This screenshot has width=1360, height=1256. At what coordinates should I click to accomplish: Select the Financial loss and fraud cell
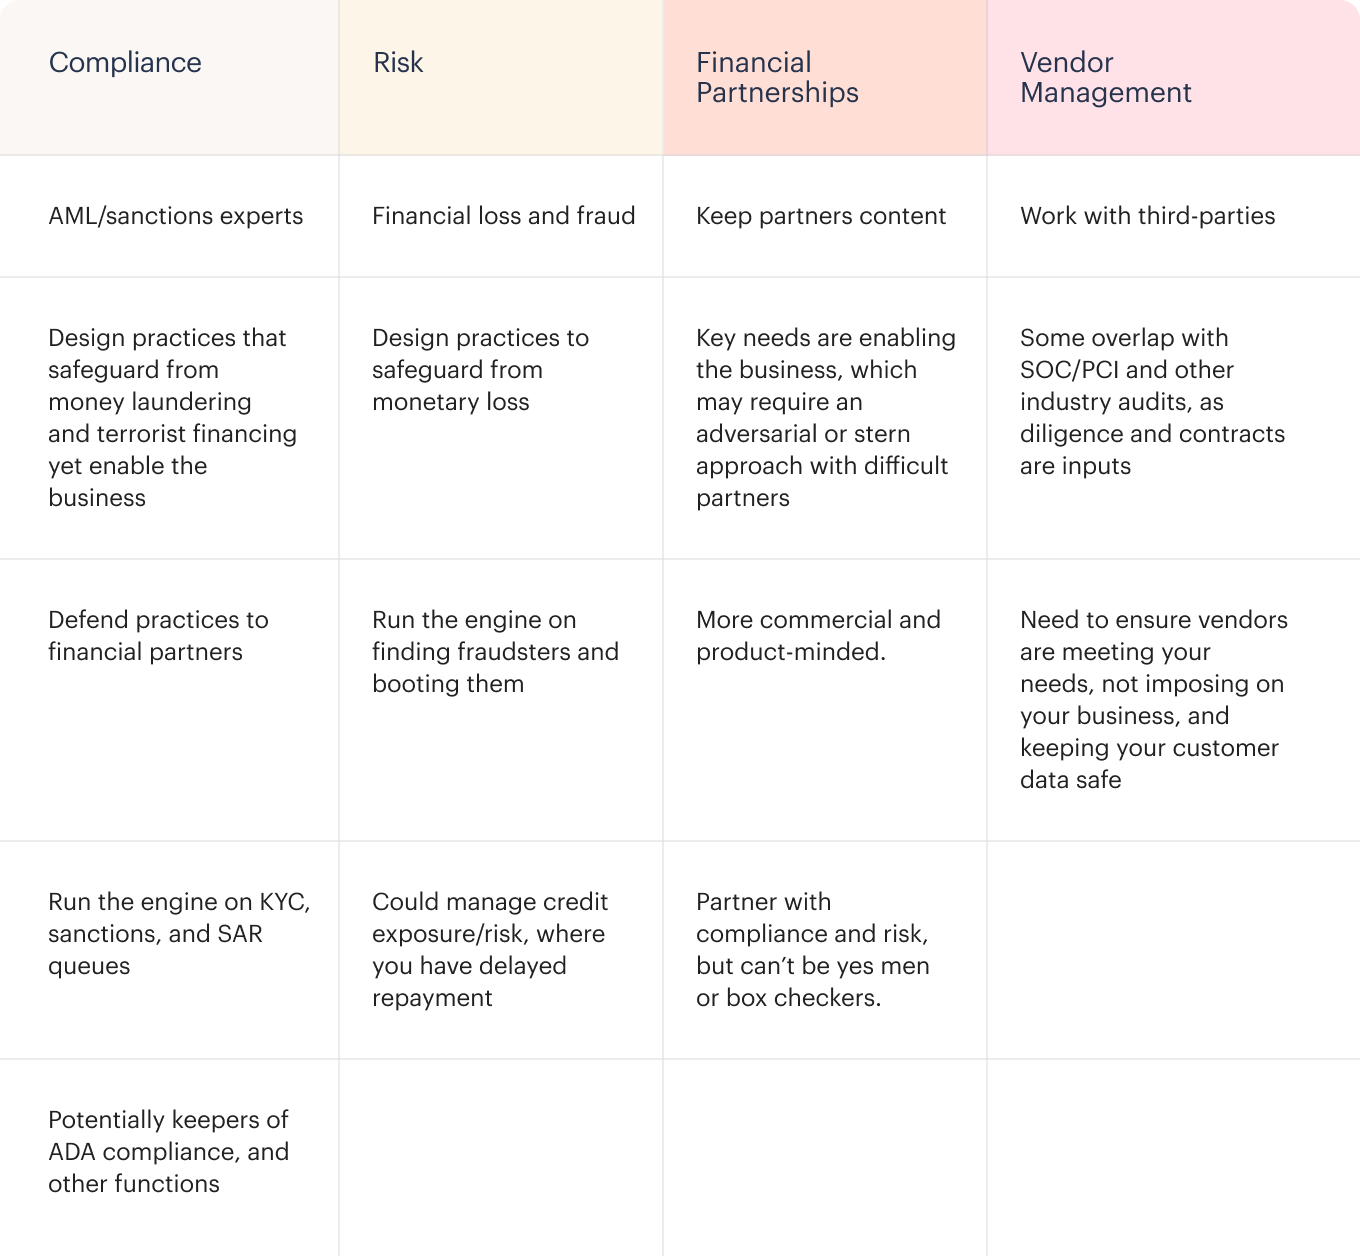coord(503,216)
